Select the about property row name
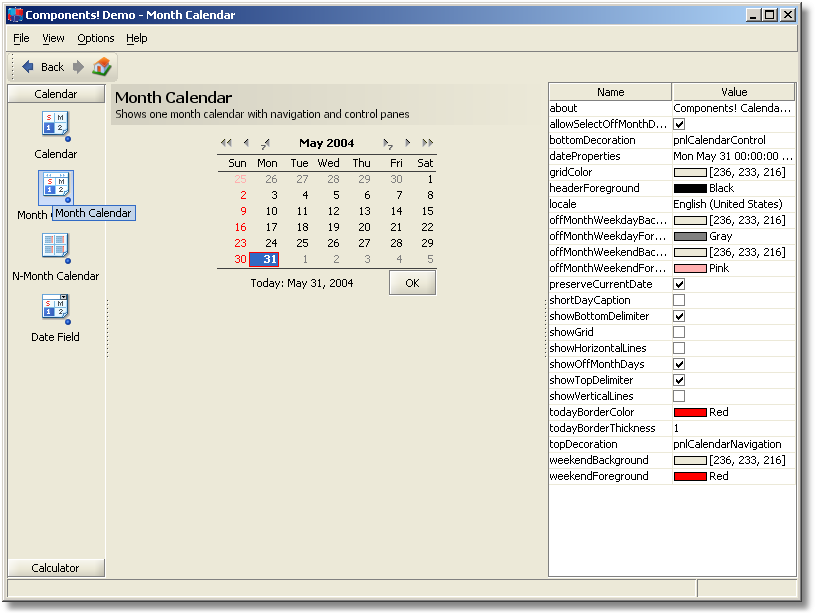 [564, 108]
